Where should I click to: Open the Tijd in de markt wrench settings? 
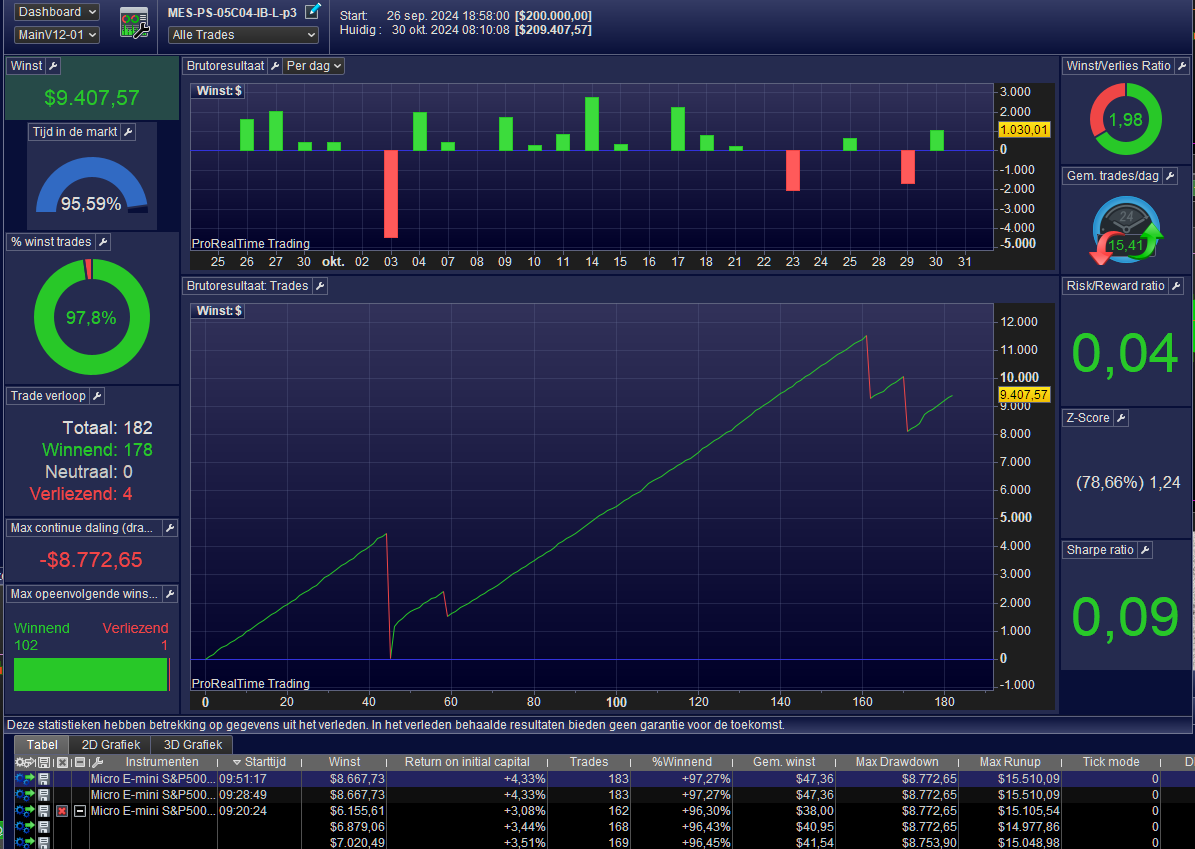128,132
